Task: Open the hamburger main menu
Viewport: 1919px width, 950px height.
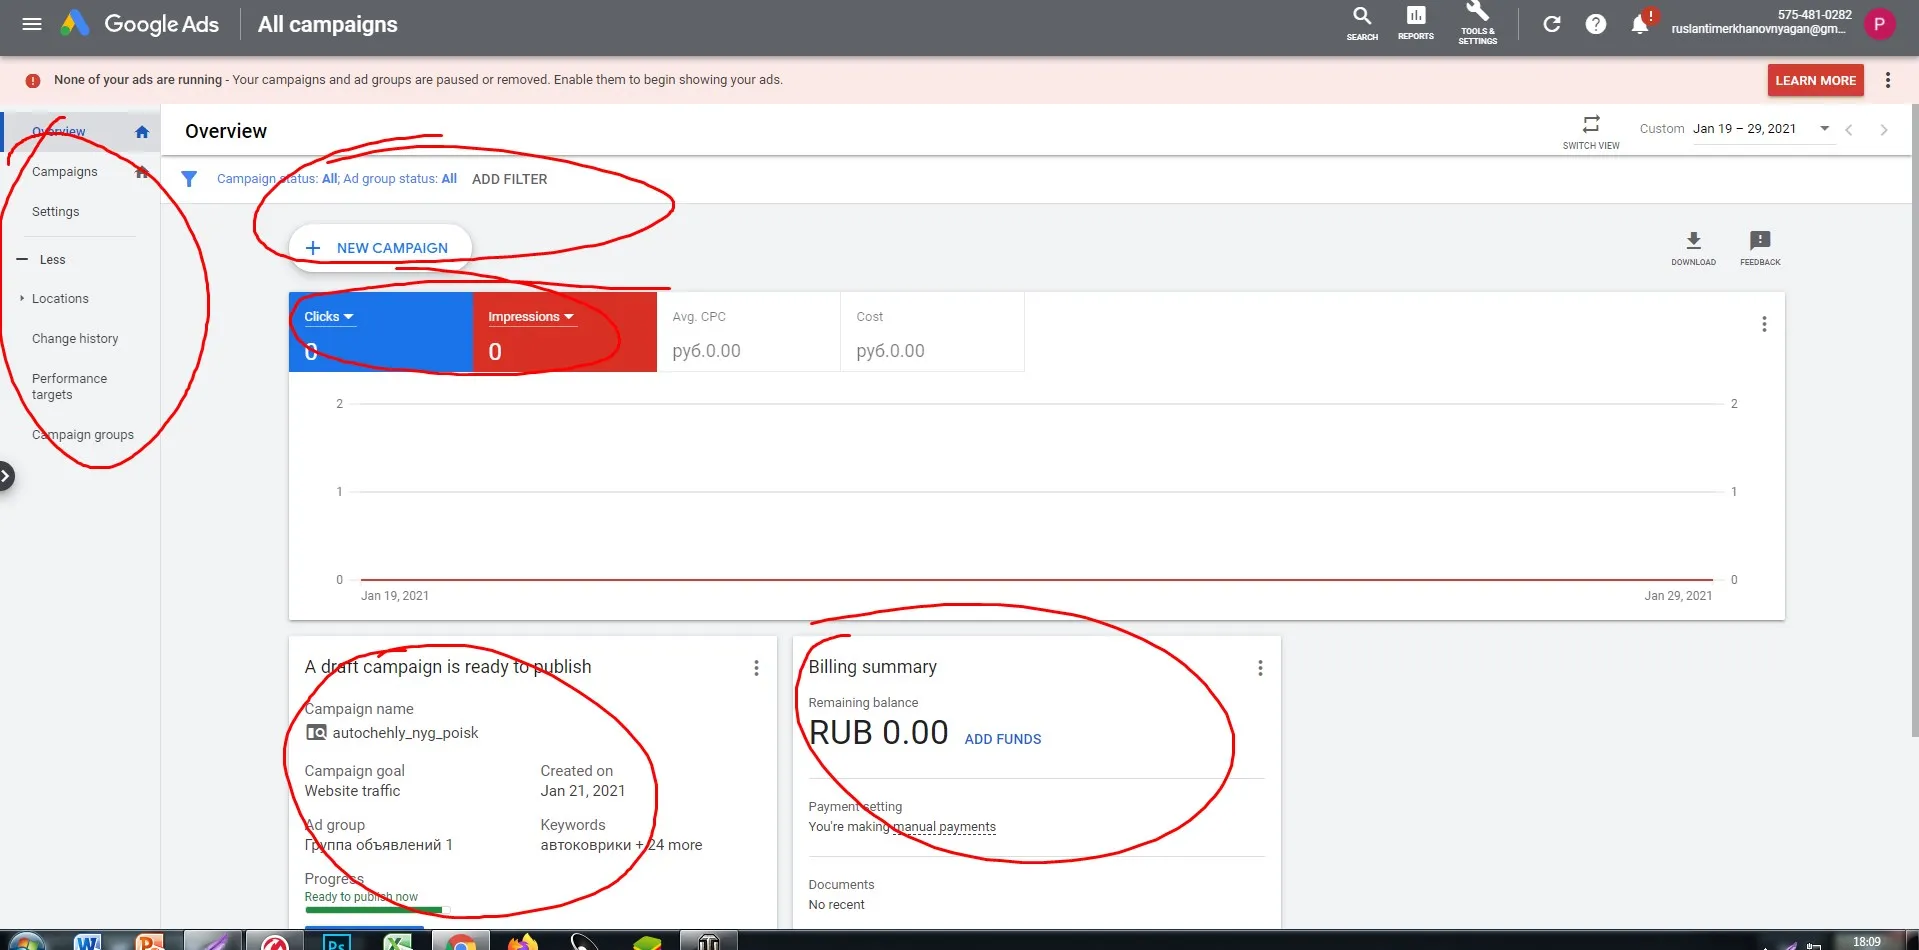Action: (x=32, y=24)
